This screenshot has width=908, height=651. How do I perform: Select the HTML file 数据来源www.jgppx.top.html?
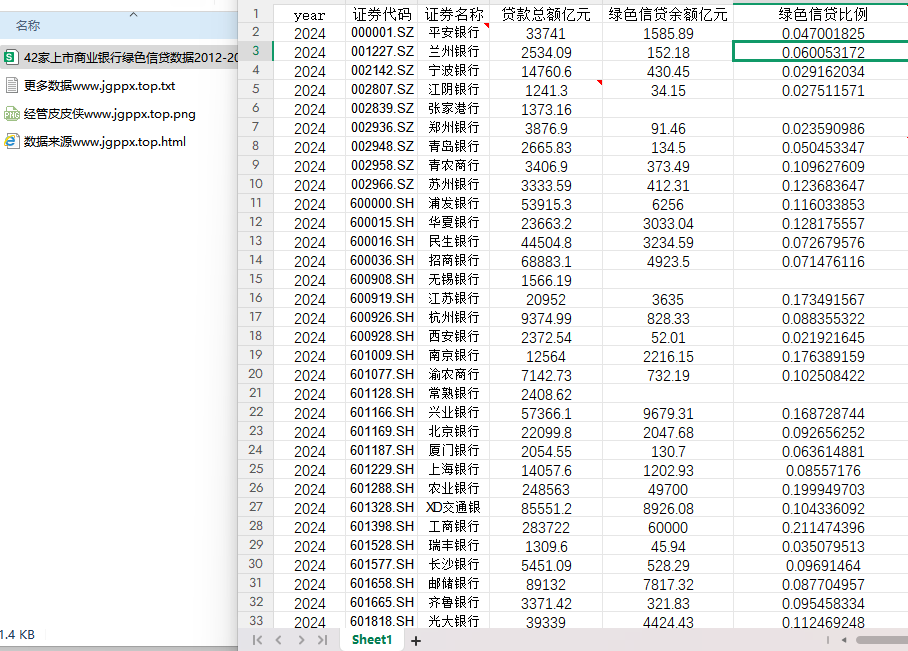click(95, 141)
